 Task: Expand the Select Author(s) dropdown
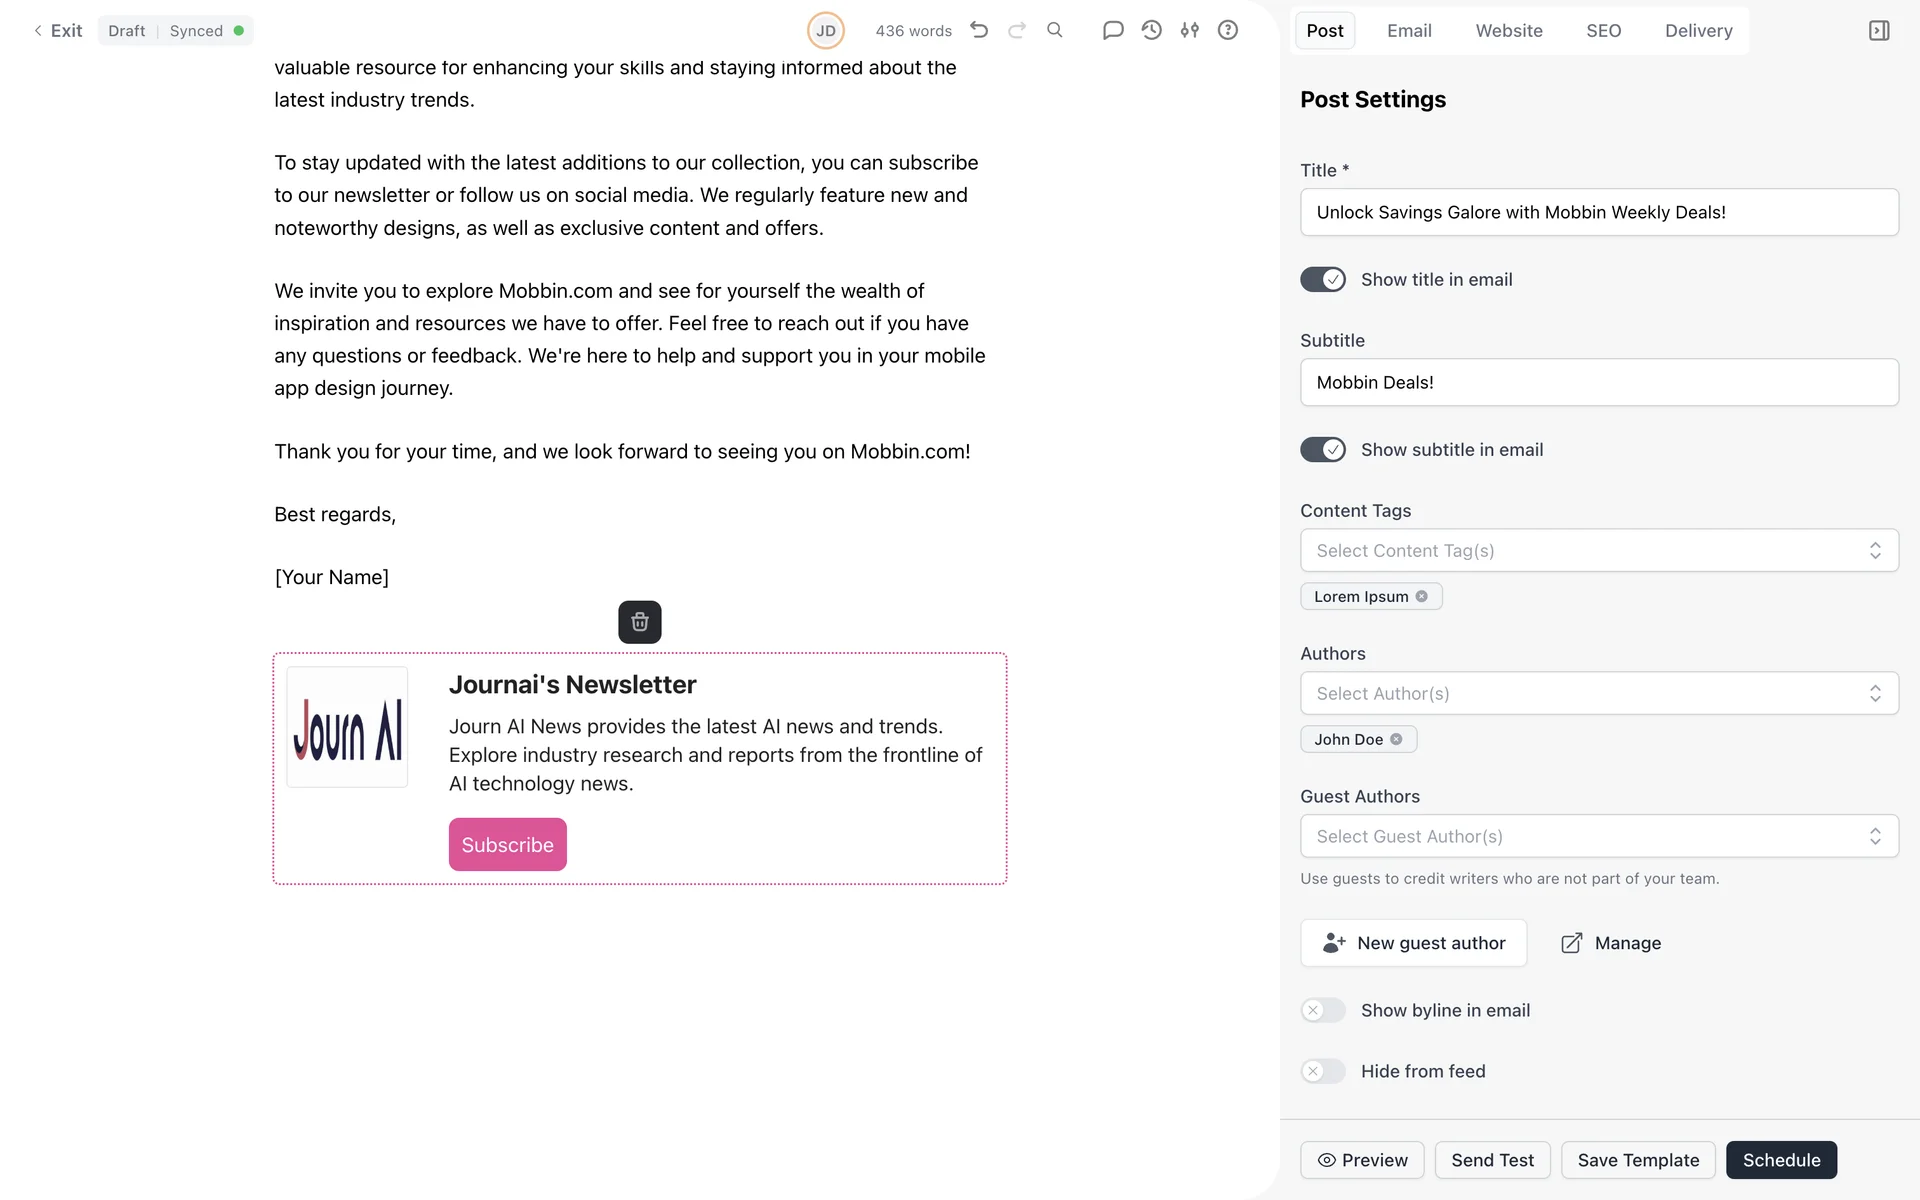click(1598, 694)
